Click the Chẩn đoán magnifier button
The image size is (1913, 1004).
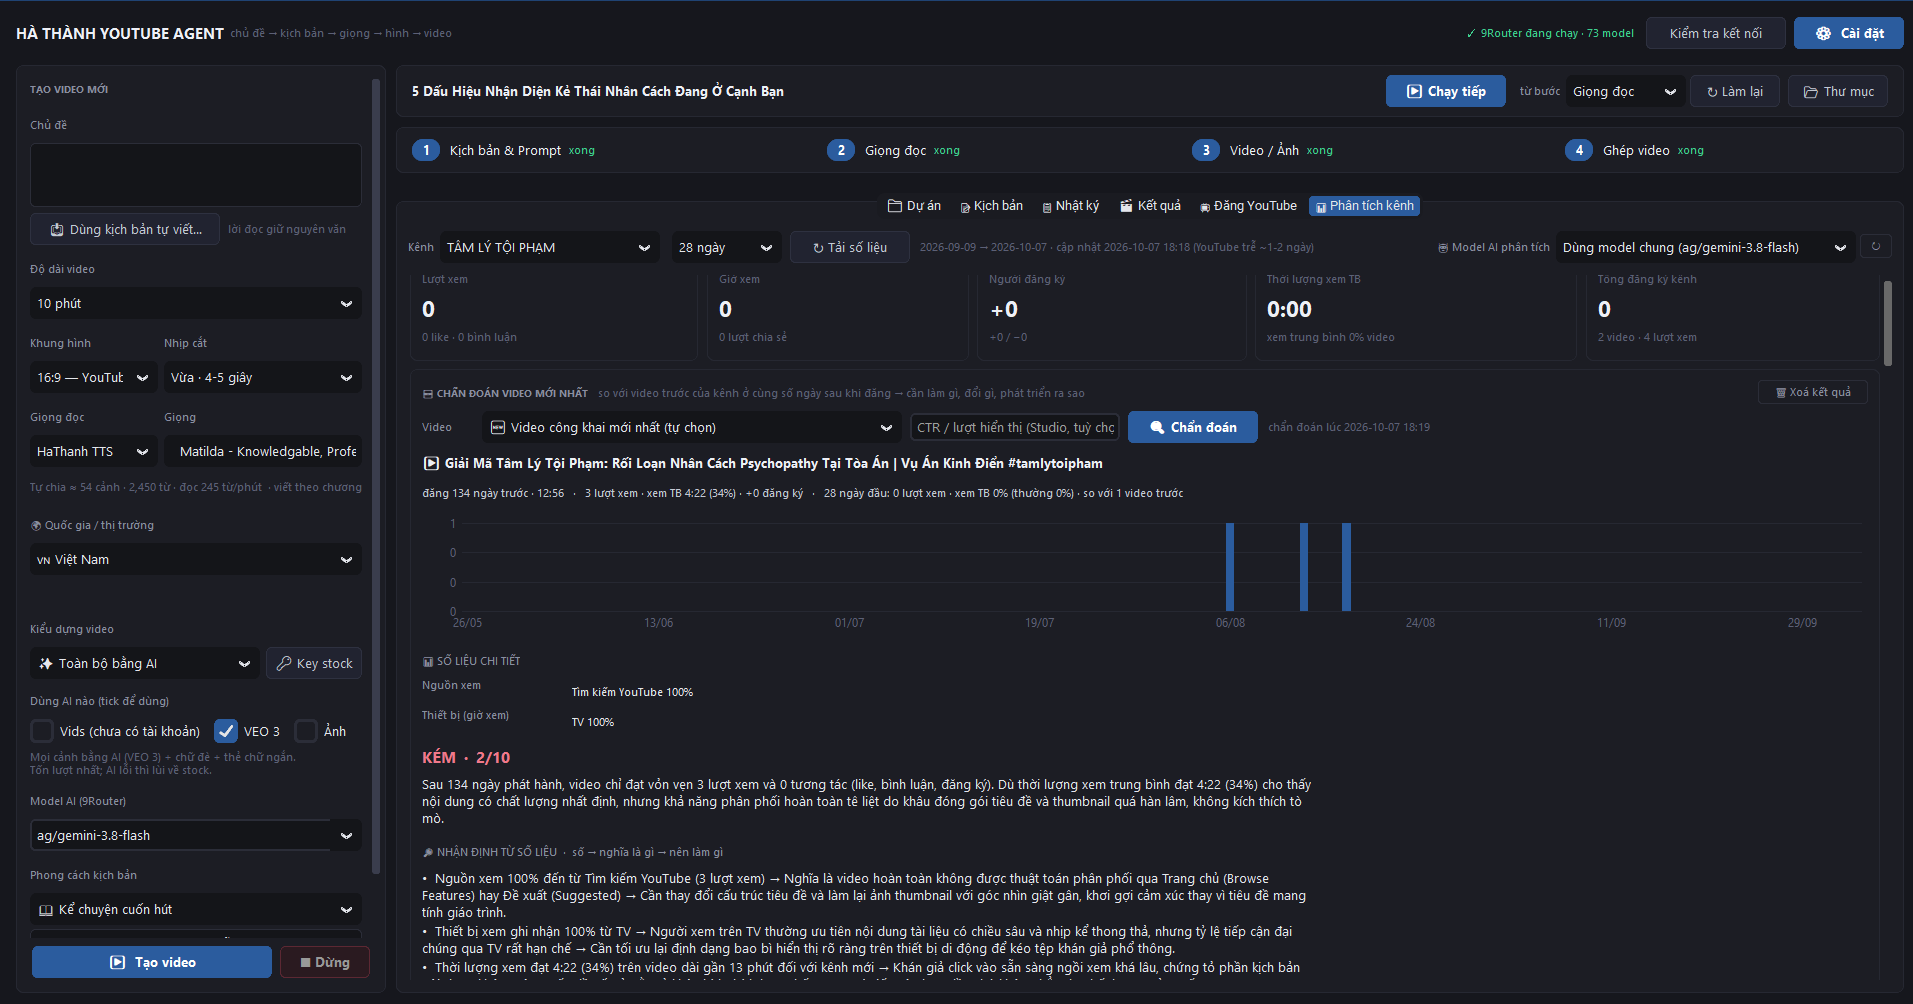(1193, 427)
